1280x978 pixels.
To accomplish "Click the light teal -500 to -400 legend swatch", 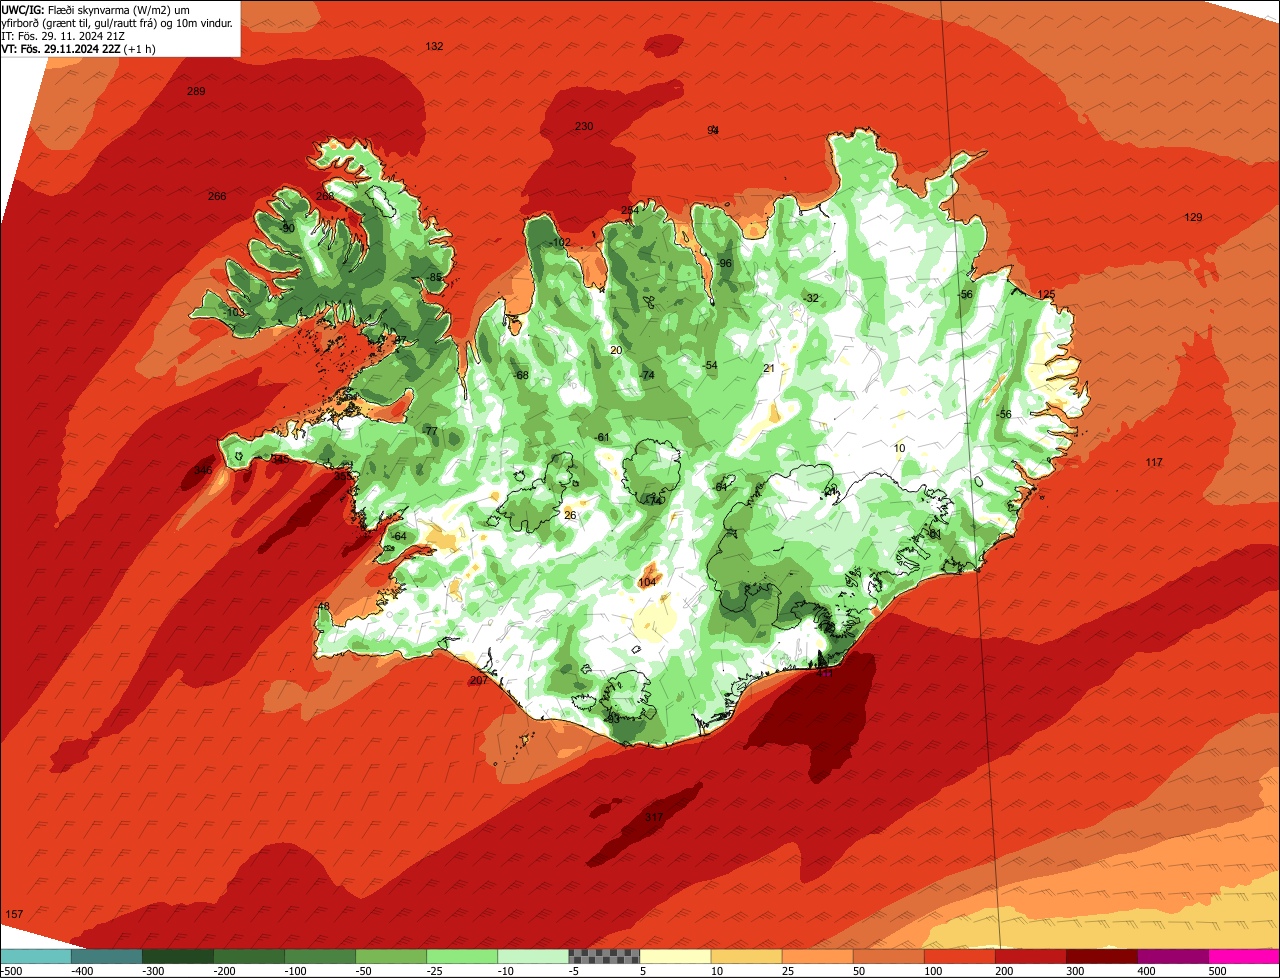I will [36, 956].
